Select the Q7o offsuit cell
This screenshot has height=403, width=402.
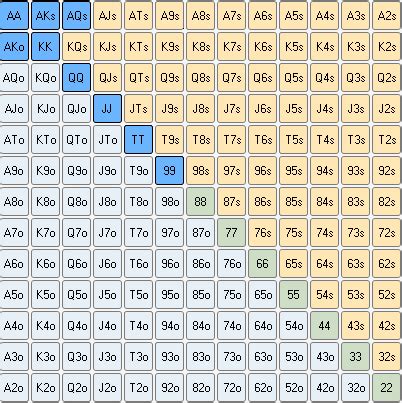pyautogui.click(x=76, y=232)
